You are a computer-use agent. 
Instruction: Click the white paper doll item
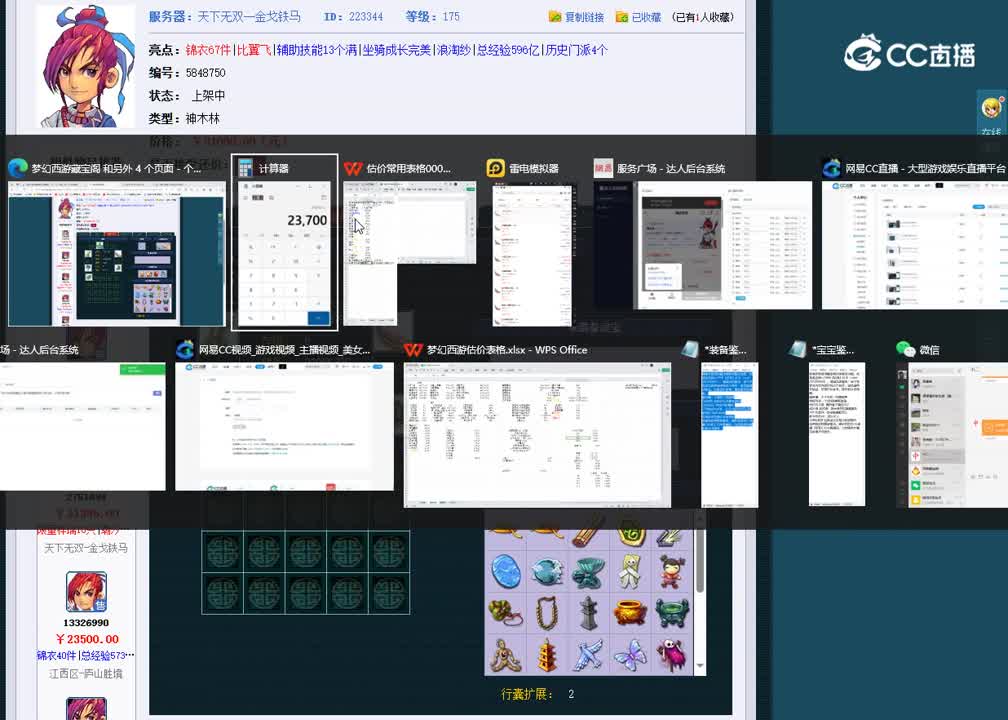point(629,572)
